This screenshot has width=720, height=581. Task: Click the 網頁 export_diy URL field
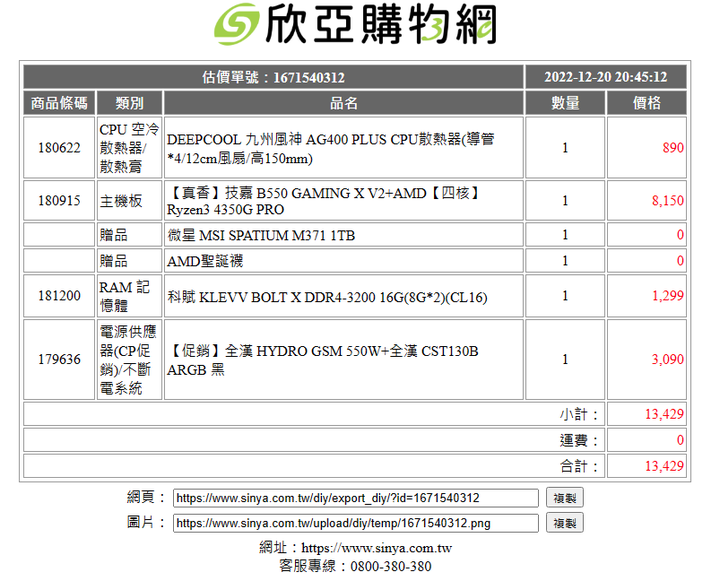(x=355, y=498)
